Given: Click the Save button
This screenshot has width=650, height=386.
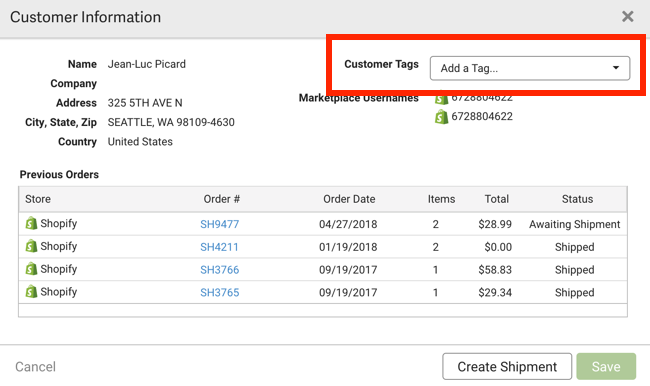Looking at the screenshot, I should [606, 367].
